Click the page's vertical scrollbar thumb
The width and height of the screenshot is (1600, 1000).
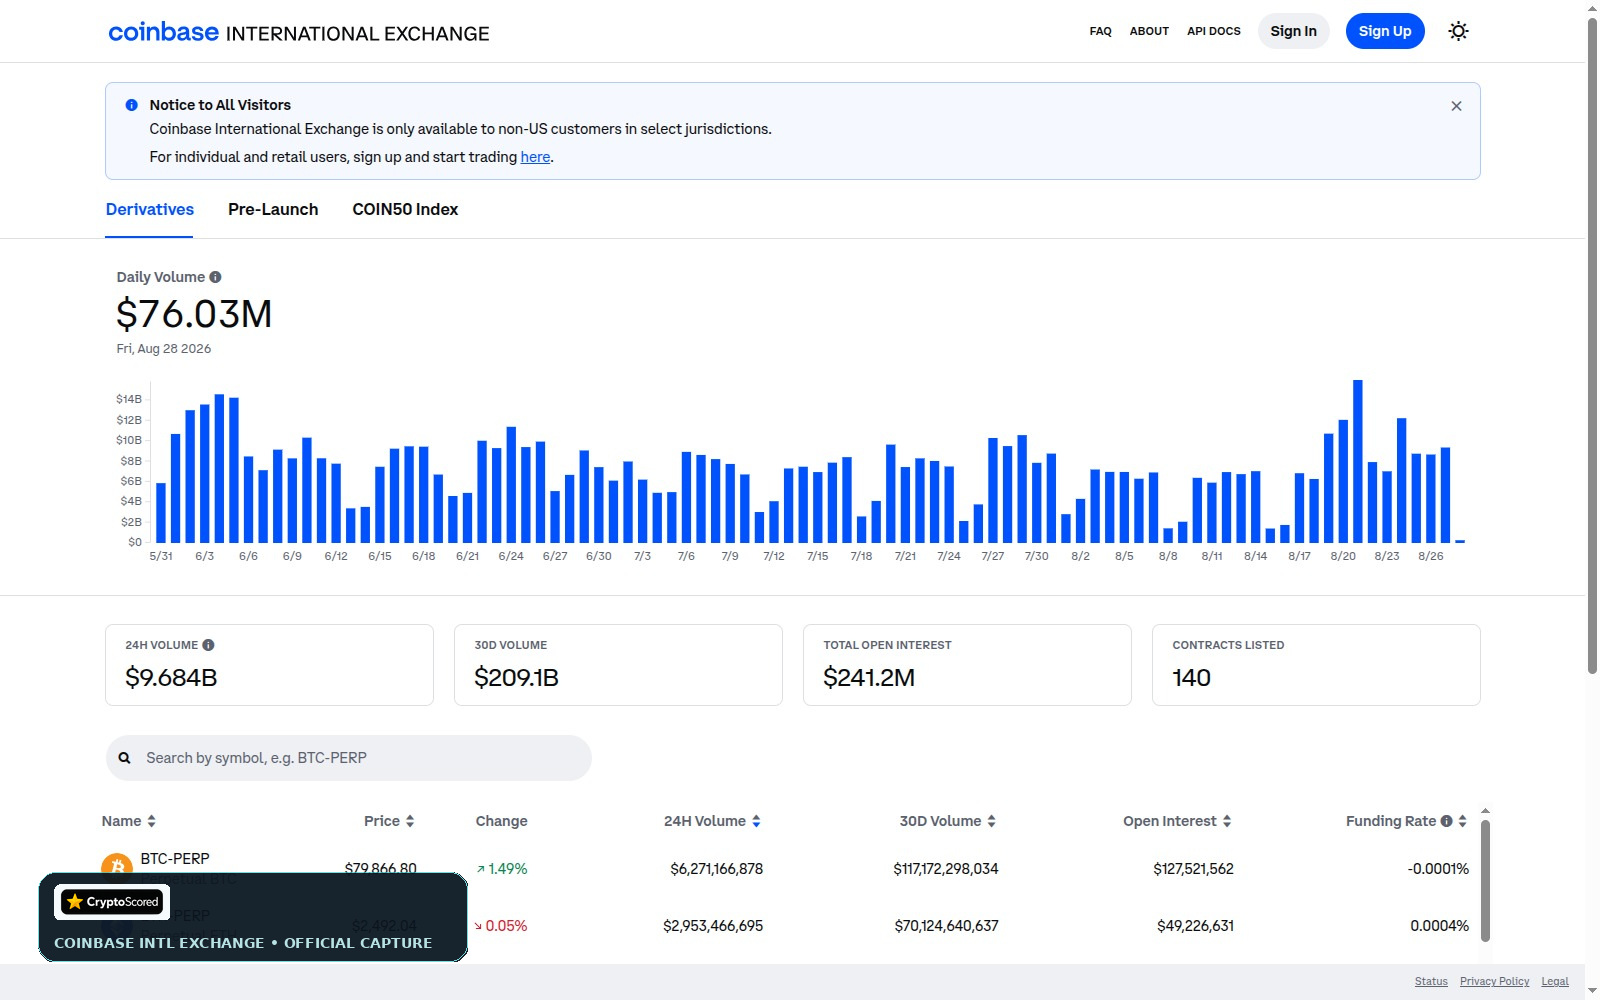tap(1592, 345)
